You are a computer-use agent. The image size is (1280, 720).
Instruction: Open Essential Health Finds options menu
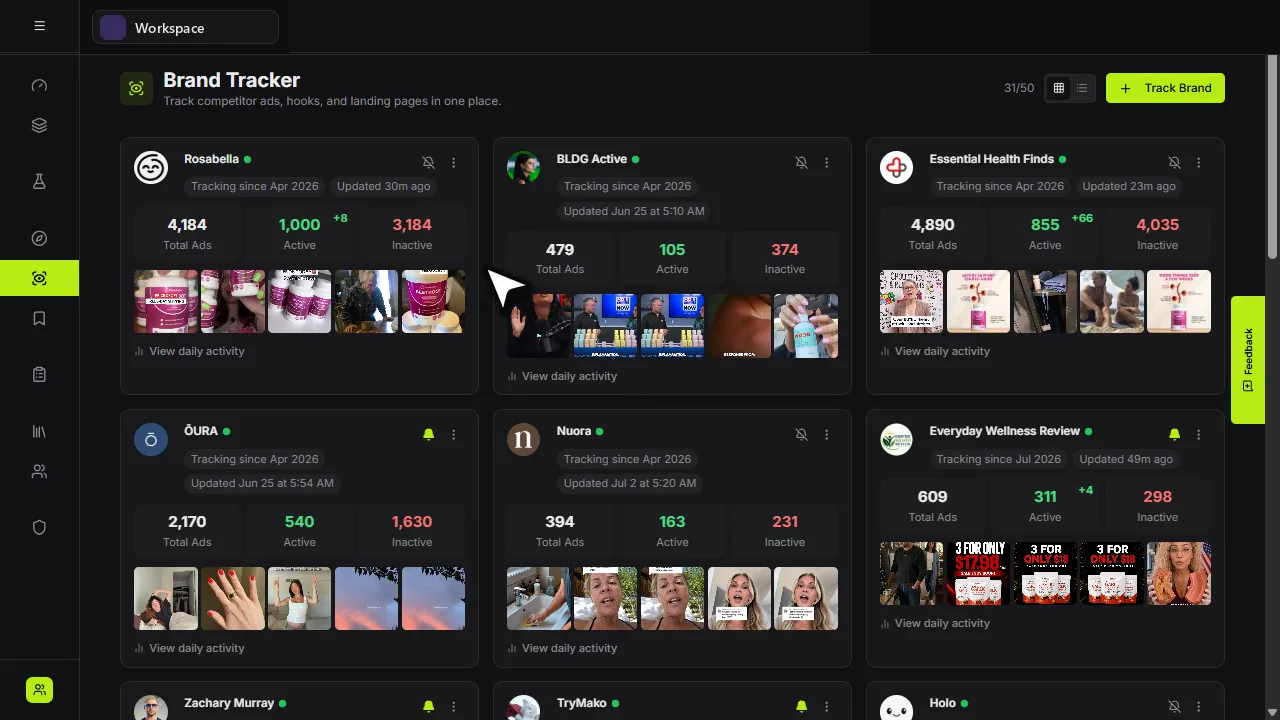[x=1199, y=163]
